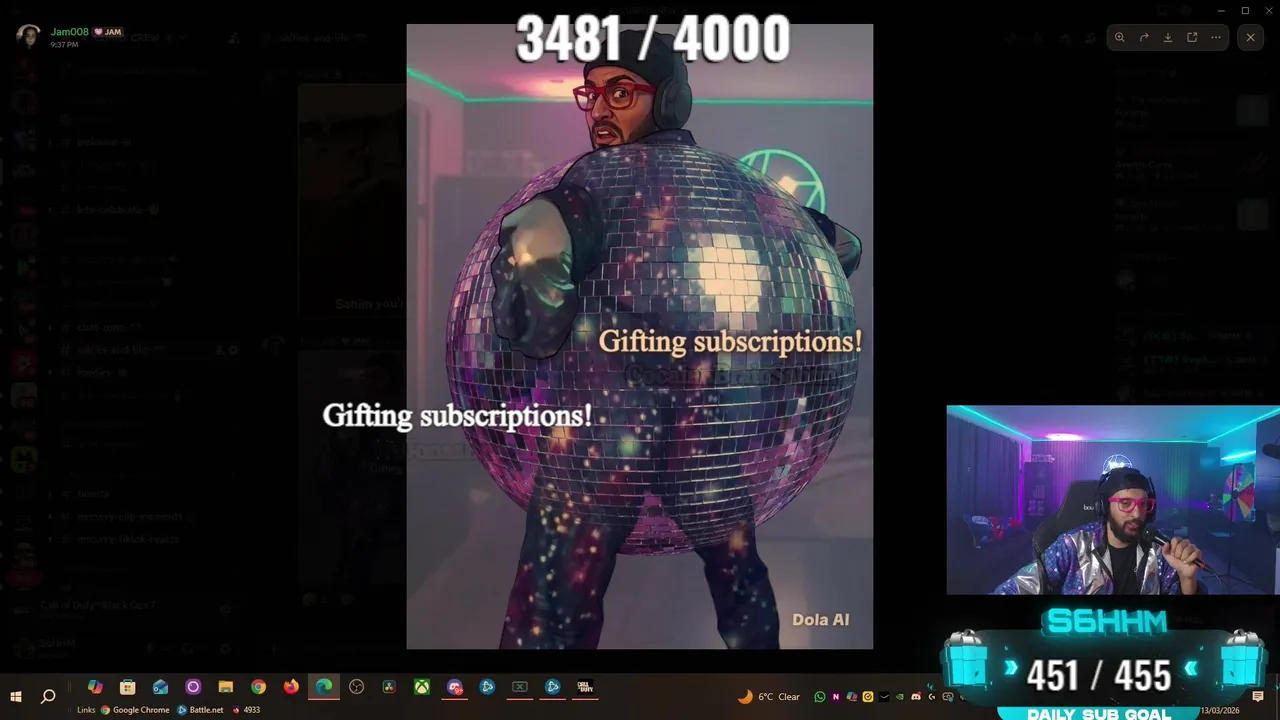
Task: Open WhatsApp from the system tray
Action: coord(820,697)
